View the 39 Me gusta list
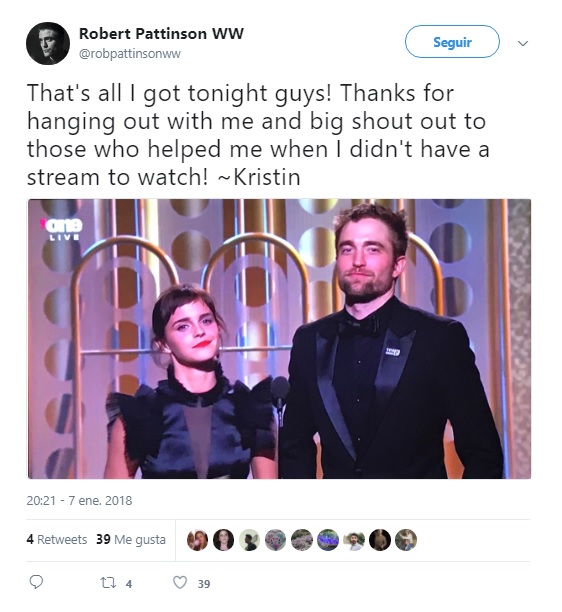Image resolution: width=562 pixels, height=612 pixels. (131, 540)
